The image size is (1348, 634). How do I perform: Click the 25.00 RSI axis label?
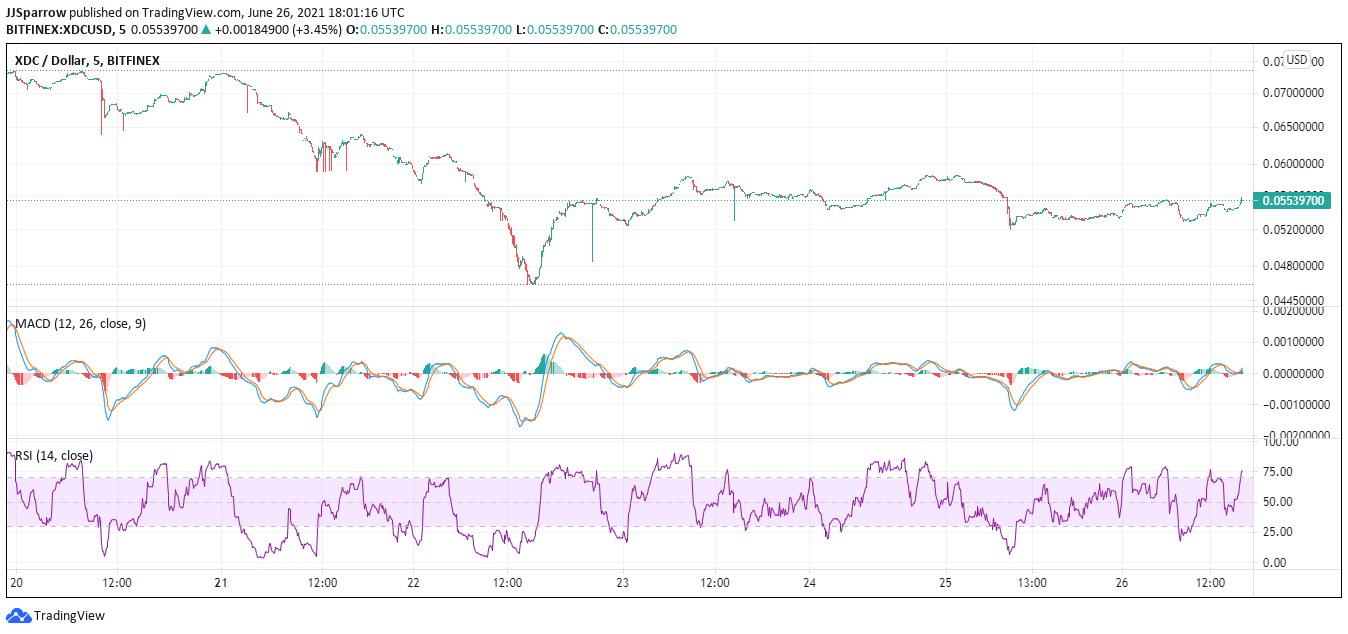(1280, 532)
